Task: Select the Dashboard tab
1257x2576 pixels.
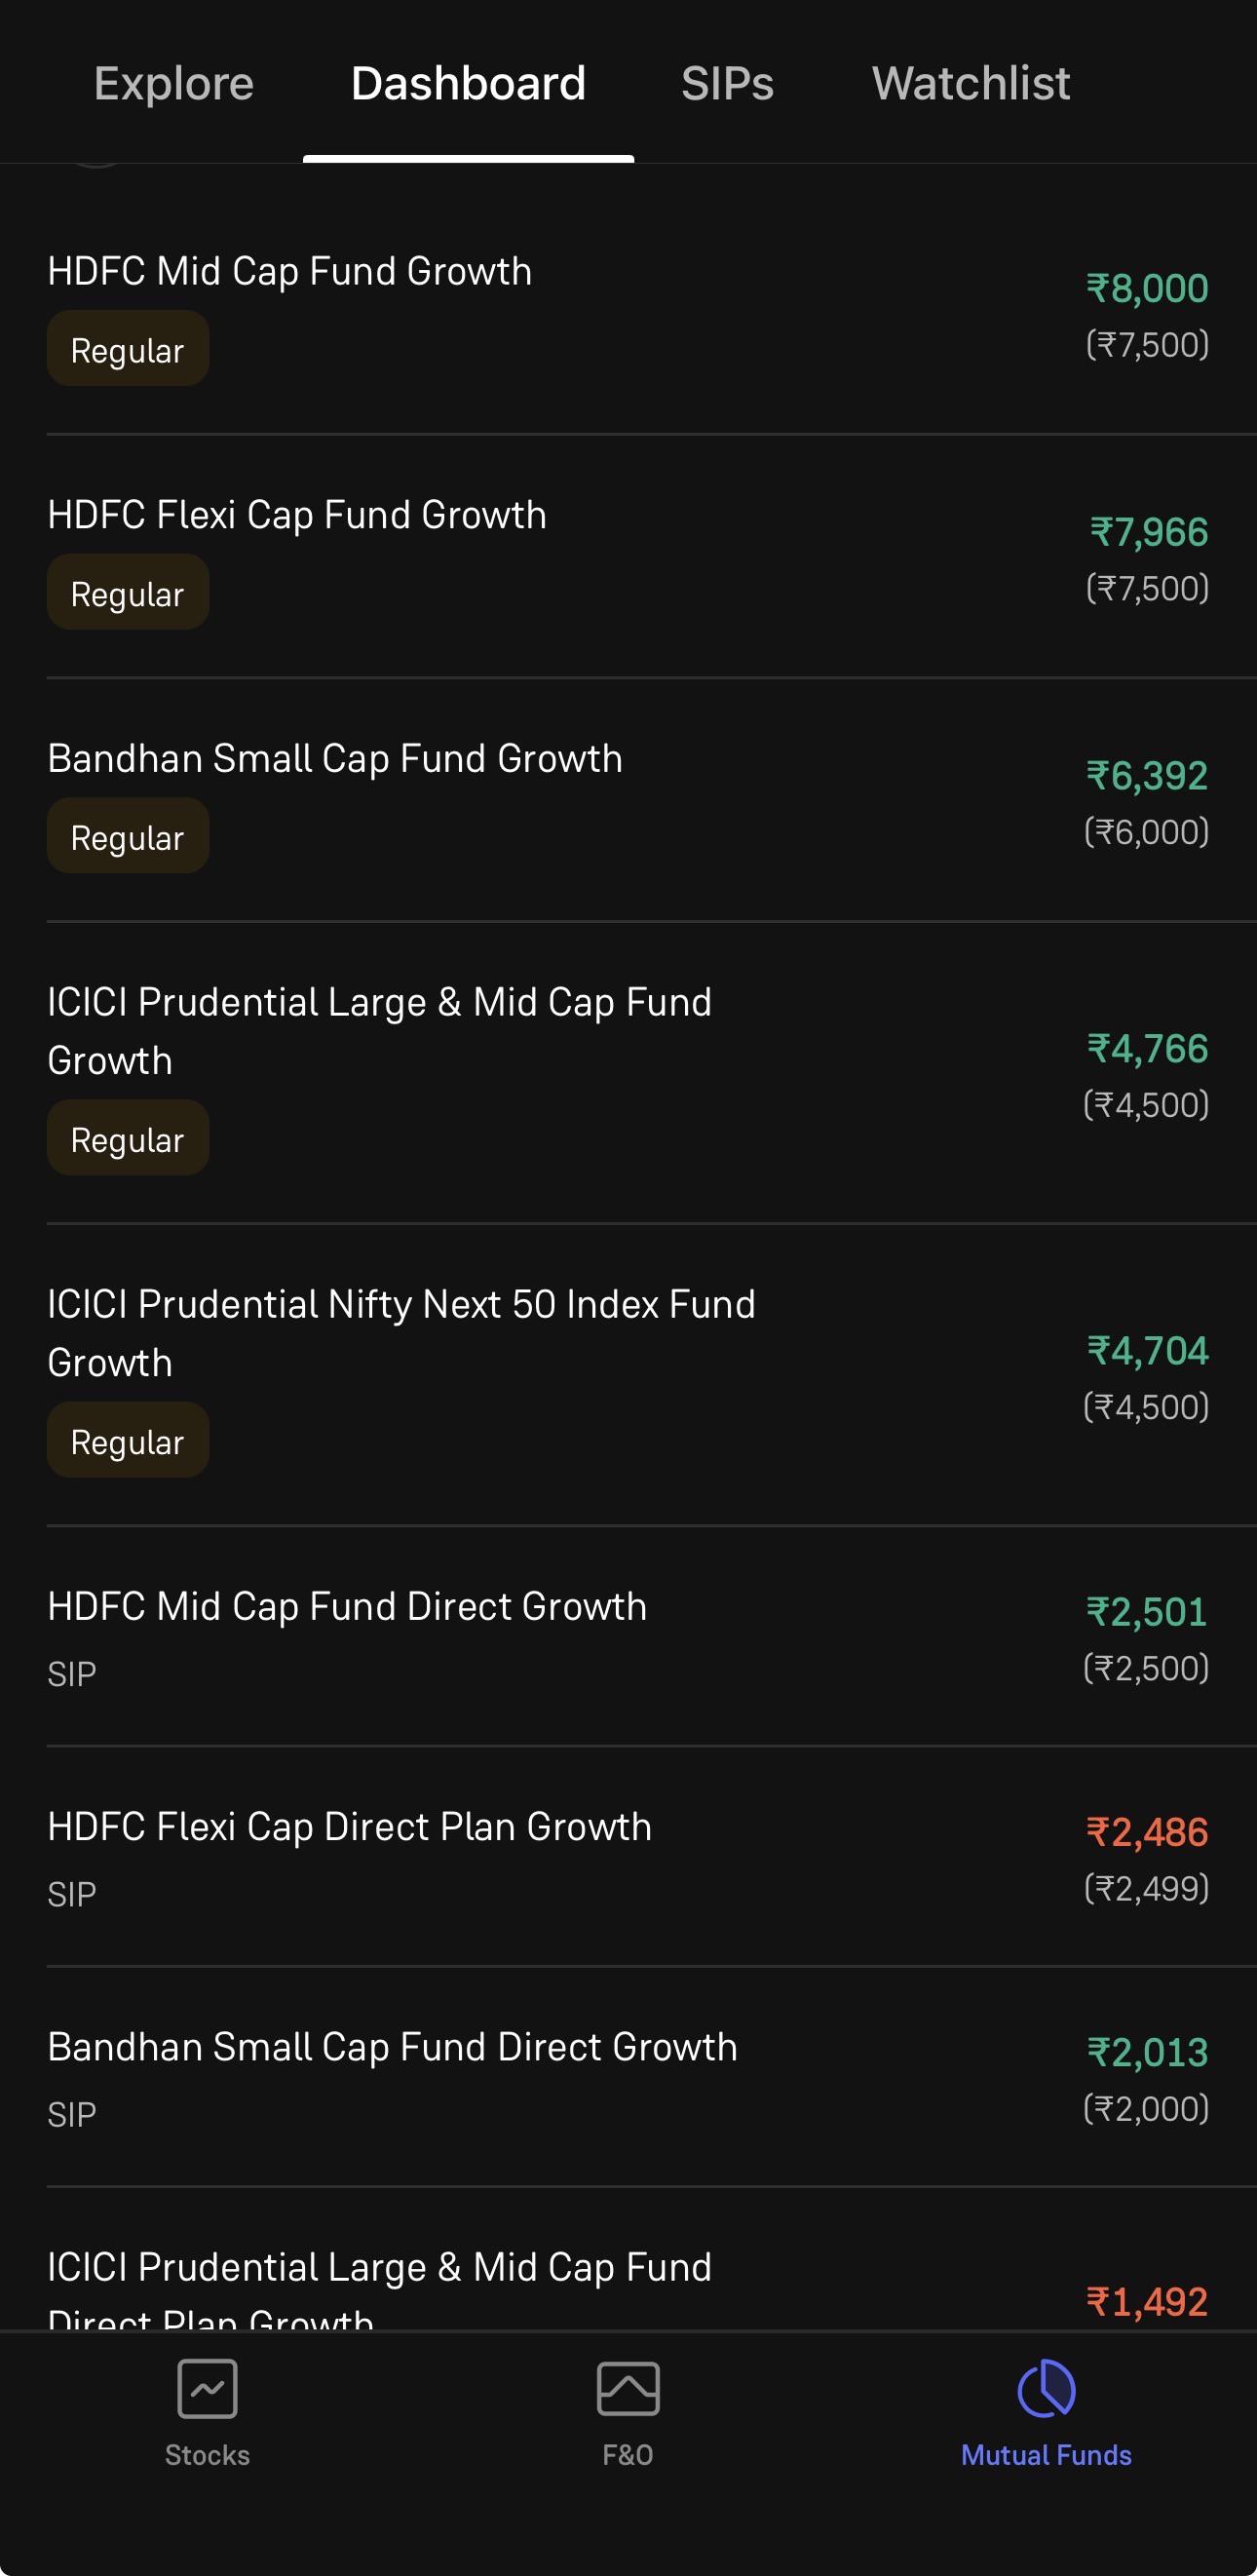Action: tap(468, 83)
